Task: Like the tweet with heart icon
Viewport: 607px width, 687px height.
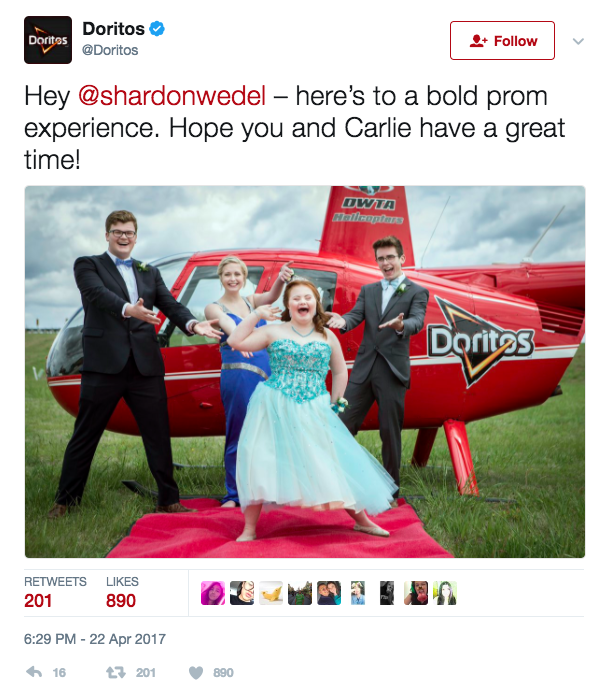Action: click(x=196, y=673)
